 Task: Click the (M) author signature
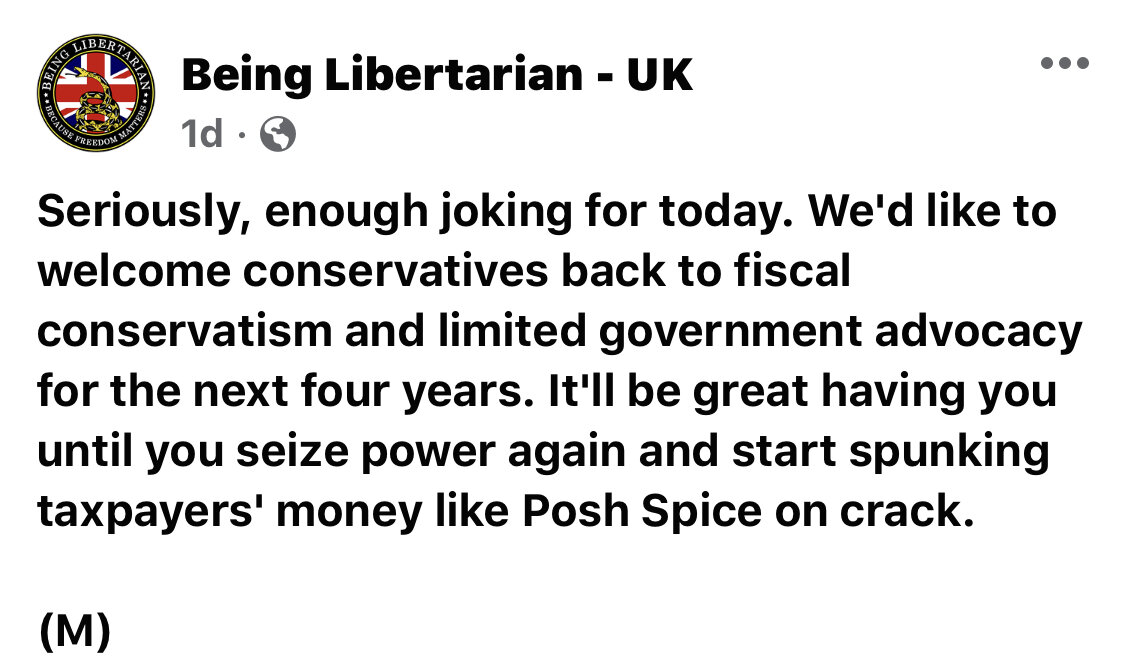[x=75, y=631]
